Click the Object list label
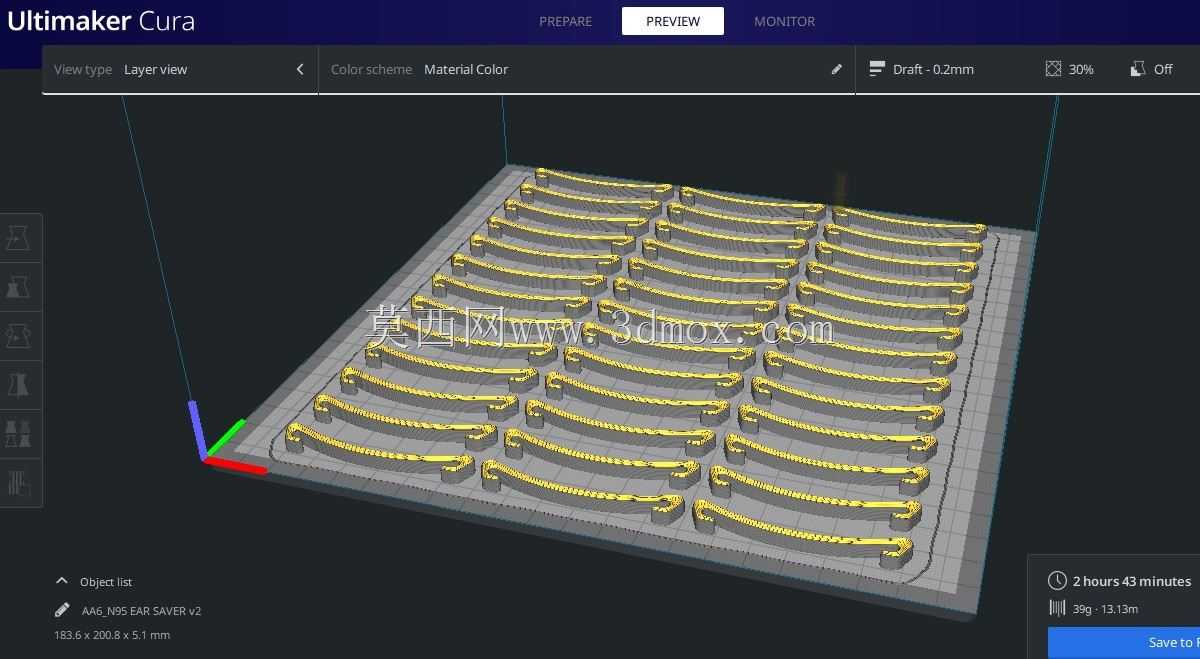The width and height of the screenshot is (1200, 659). click(106, 582)
